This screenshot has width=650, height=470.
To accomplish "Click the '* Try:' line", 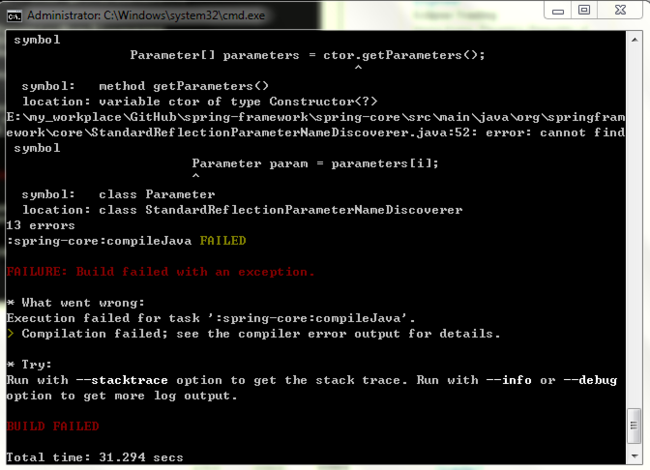I will (29, 364).
